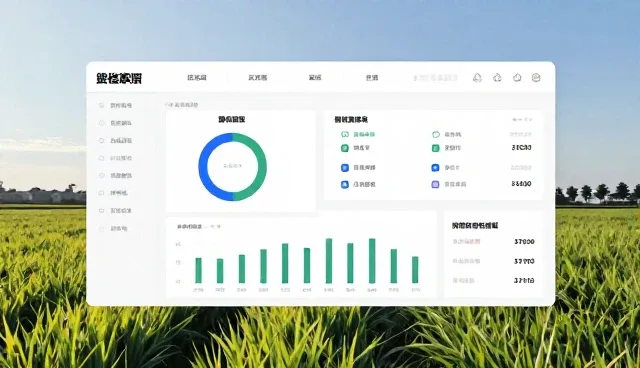Open the fifth sidebar menu item

click(x=115, y=175)
